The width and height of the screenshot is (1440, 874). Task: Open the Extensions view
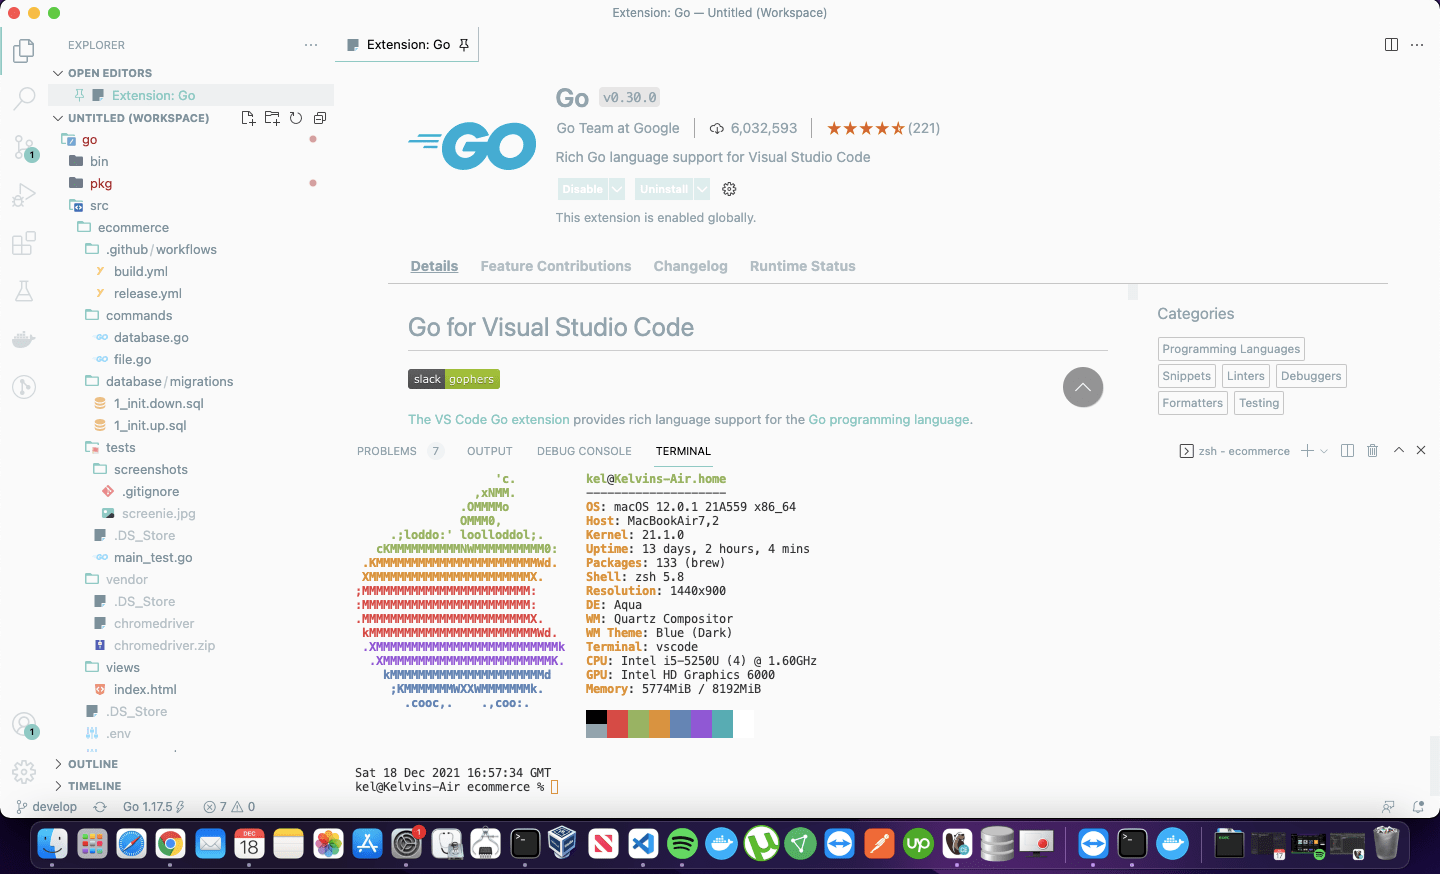24,243
